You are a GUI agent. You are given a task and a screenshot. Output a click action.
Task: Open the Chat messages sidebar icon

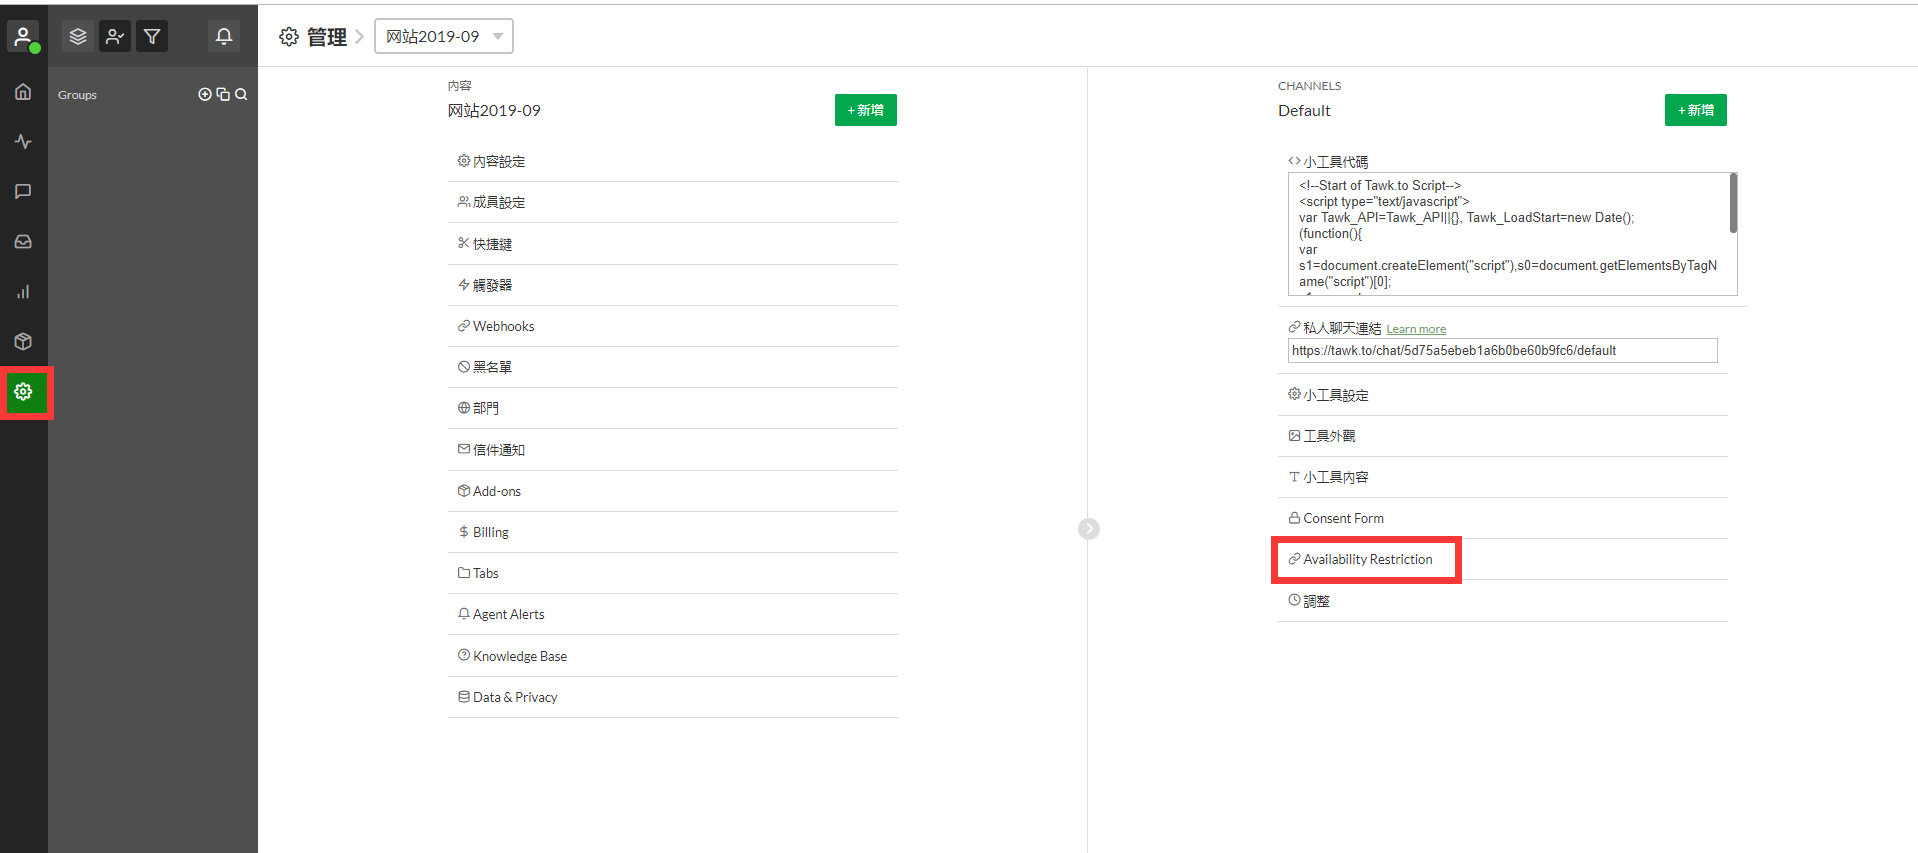click(23, 191)
